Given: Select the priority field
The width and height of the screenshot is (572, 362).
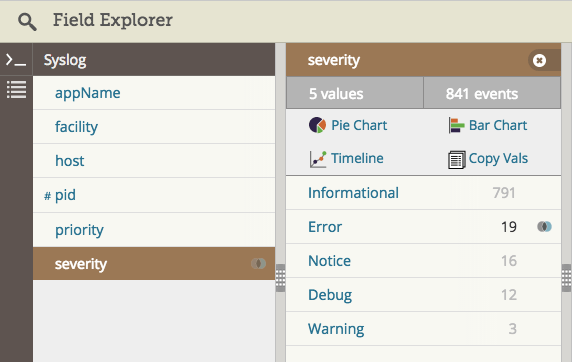Looking at the screenshot, I should (154, 230).
